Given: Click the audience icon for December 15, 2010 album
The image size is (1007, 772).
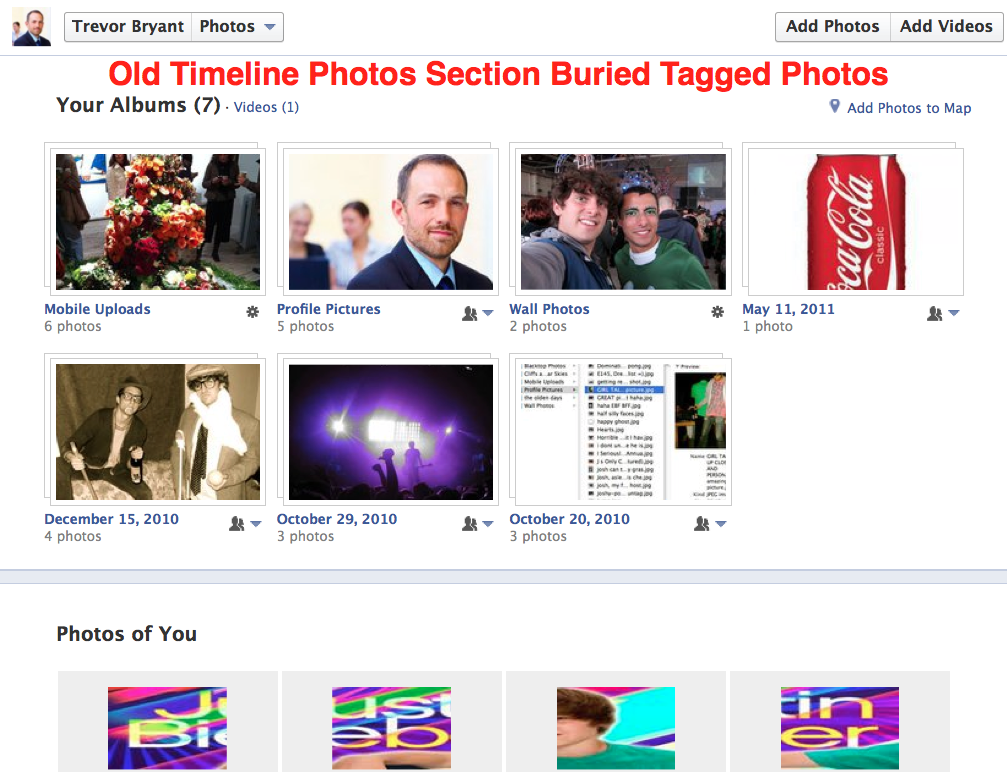Looking at the screenshot, I should (x=237, y=523).
